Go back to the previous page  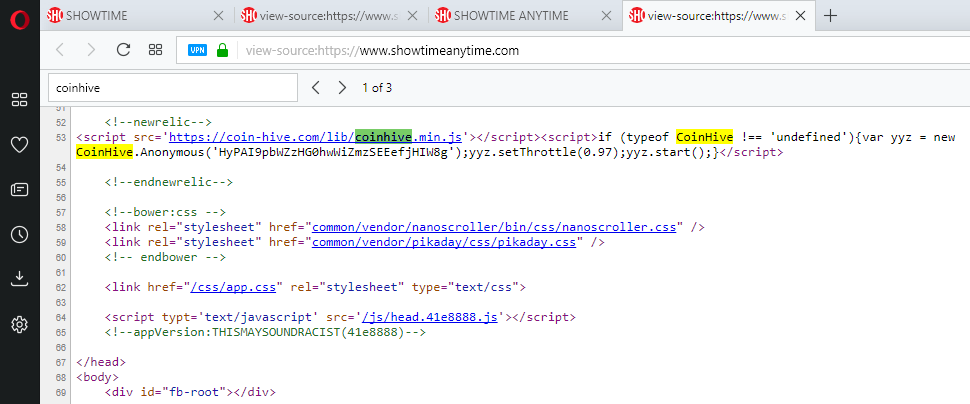pyautogui.click(x=60, y=50)
